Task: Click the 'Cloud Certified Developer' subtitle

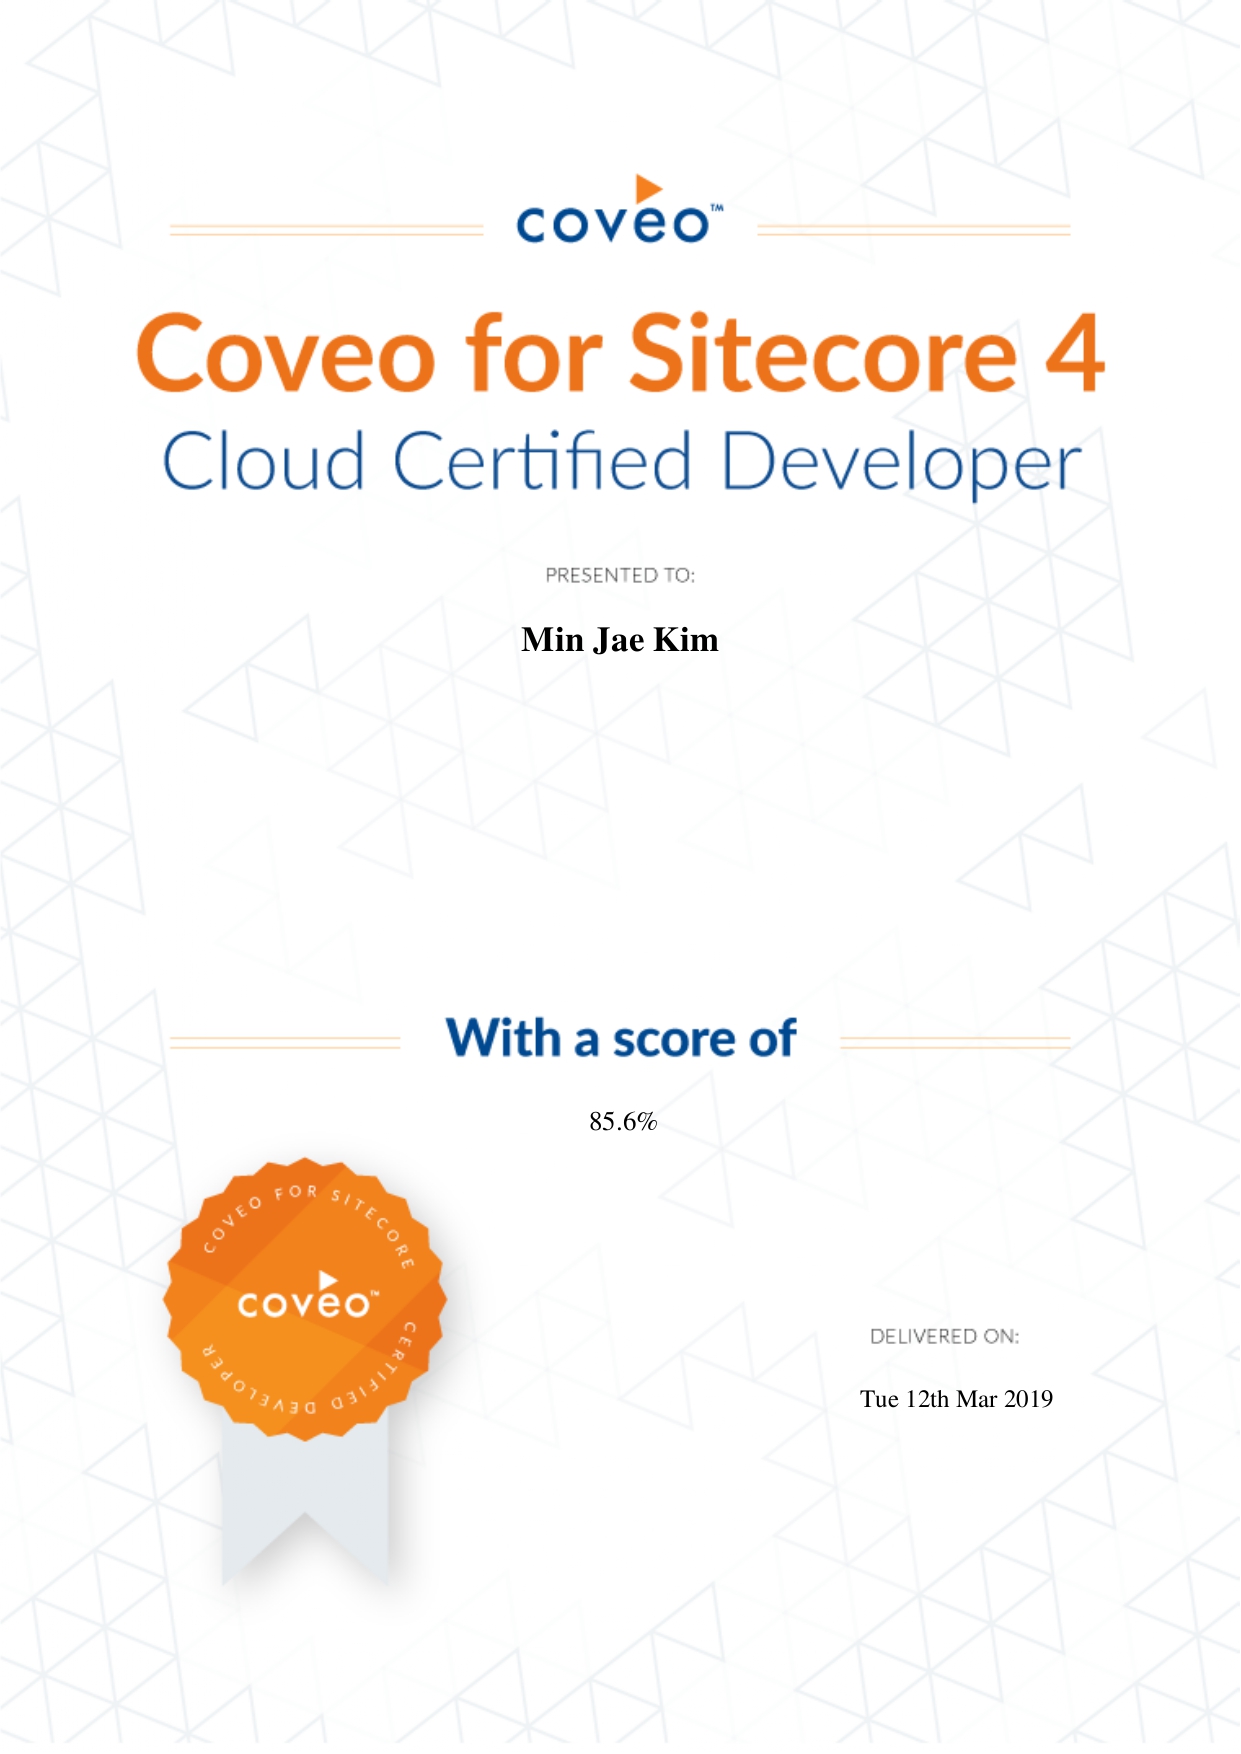Action: click(621, 463)
